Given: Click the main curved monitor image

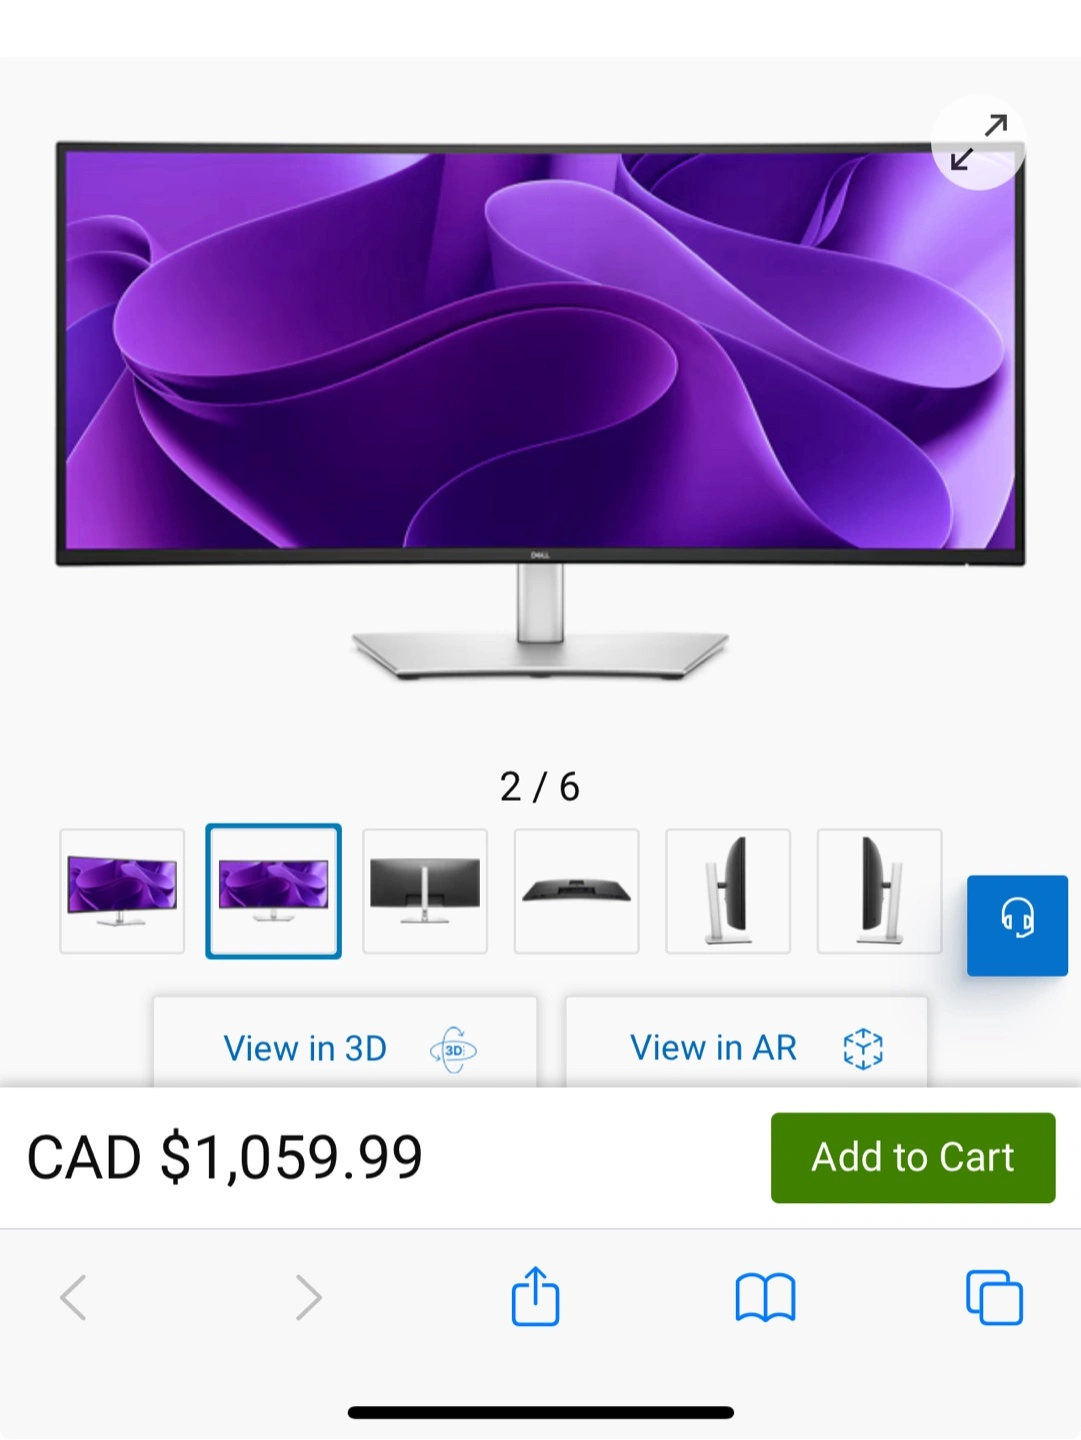Looking at the screenshot, I should coord(540,410).
